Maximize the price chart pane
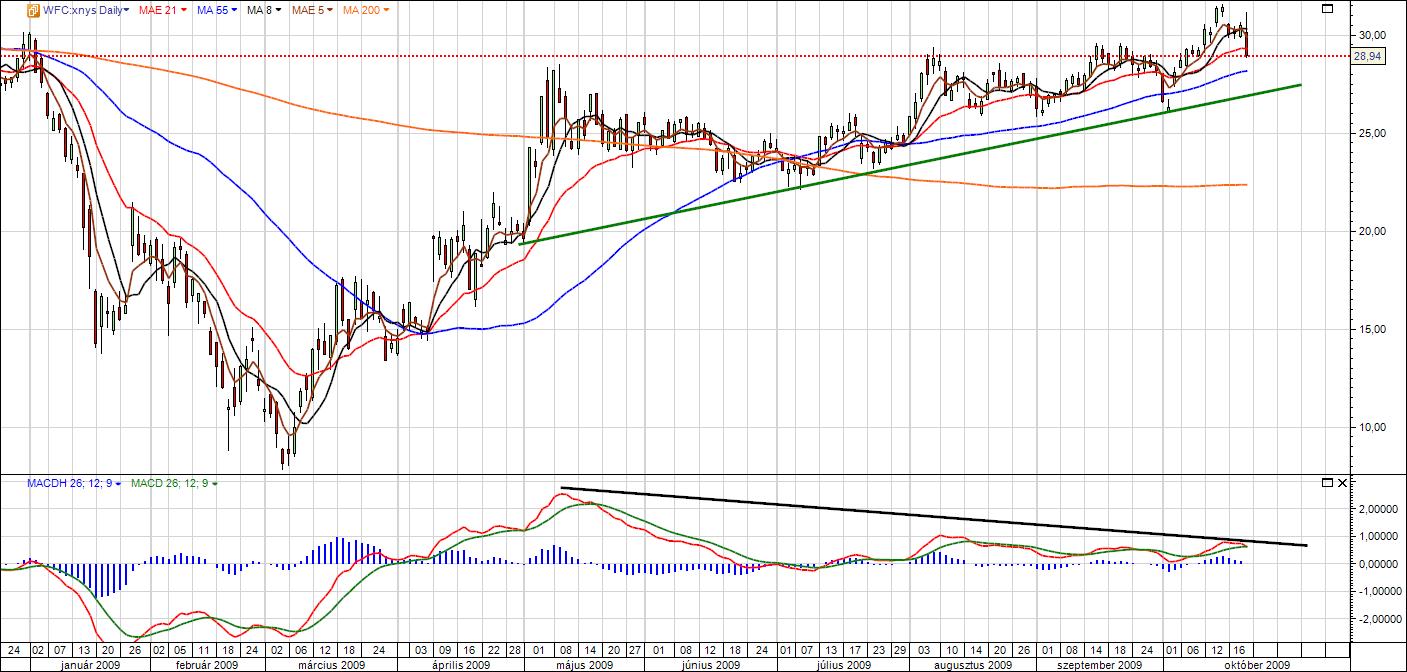The width and height of the screenshot is (1407, 672). tap(1327, 9)
